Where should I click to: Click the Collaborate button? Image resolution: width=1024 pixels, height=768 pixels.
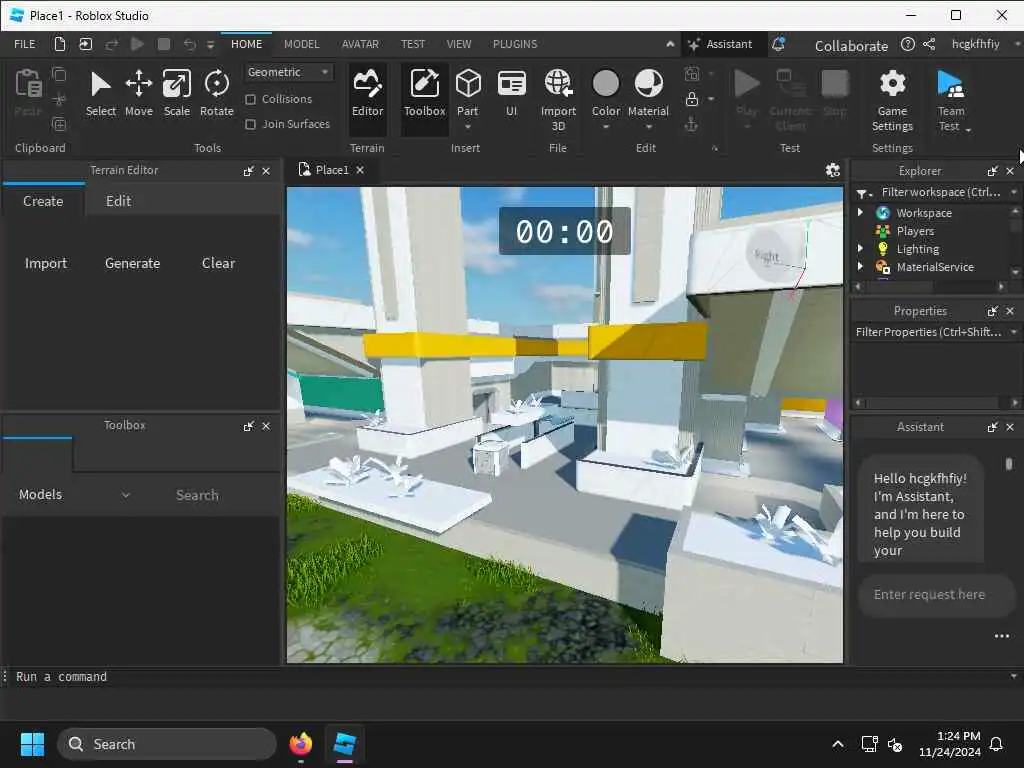click(851, 46)
